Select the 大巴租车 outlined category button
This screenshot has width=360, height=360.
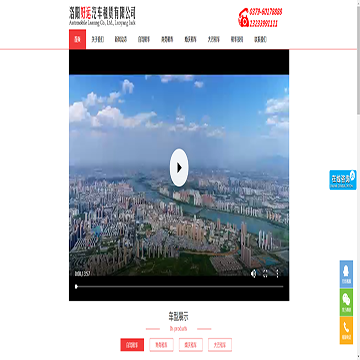pyautogui.click(x=220, y=345)
